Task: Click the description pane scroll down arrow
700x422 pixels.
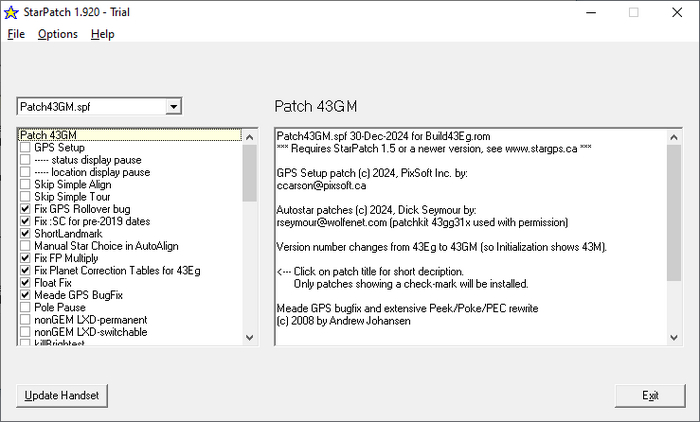Action: coord(674,338)
